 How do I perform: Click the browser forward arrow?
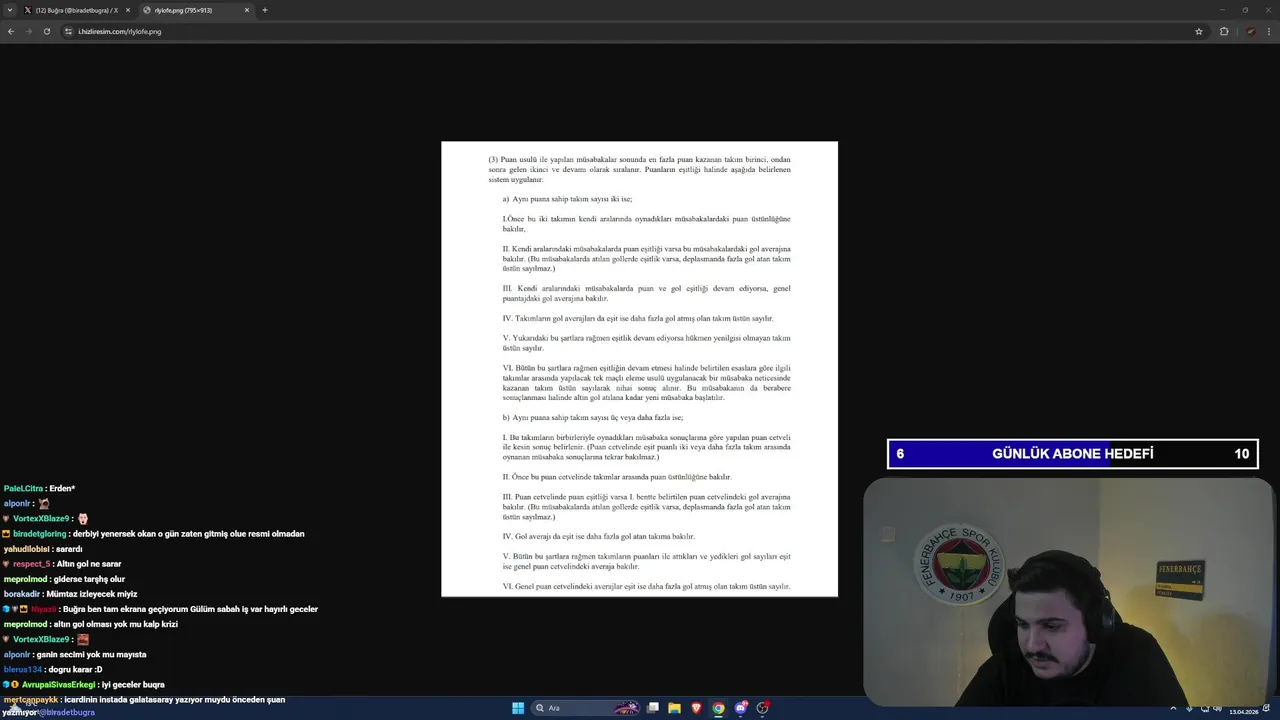[x=28, y=31]
